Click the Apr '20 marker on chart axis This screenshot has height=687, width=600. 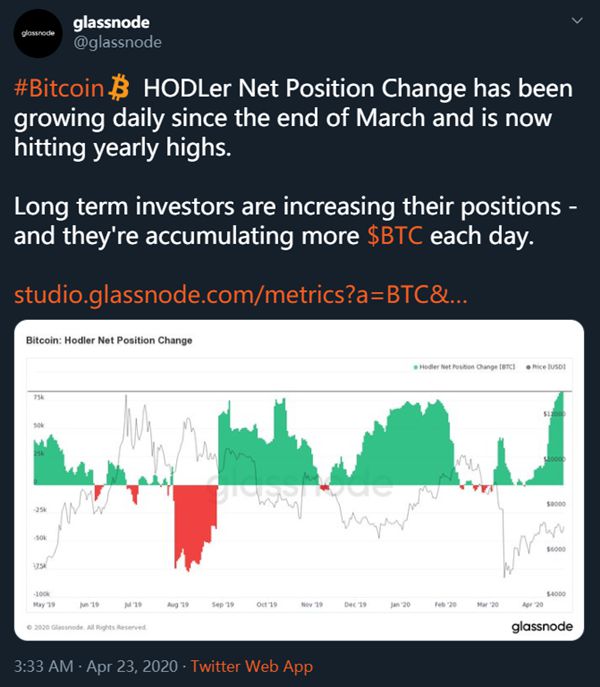[x=533, y=605]
